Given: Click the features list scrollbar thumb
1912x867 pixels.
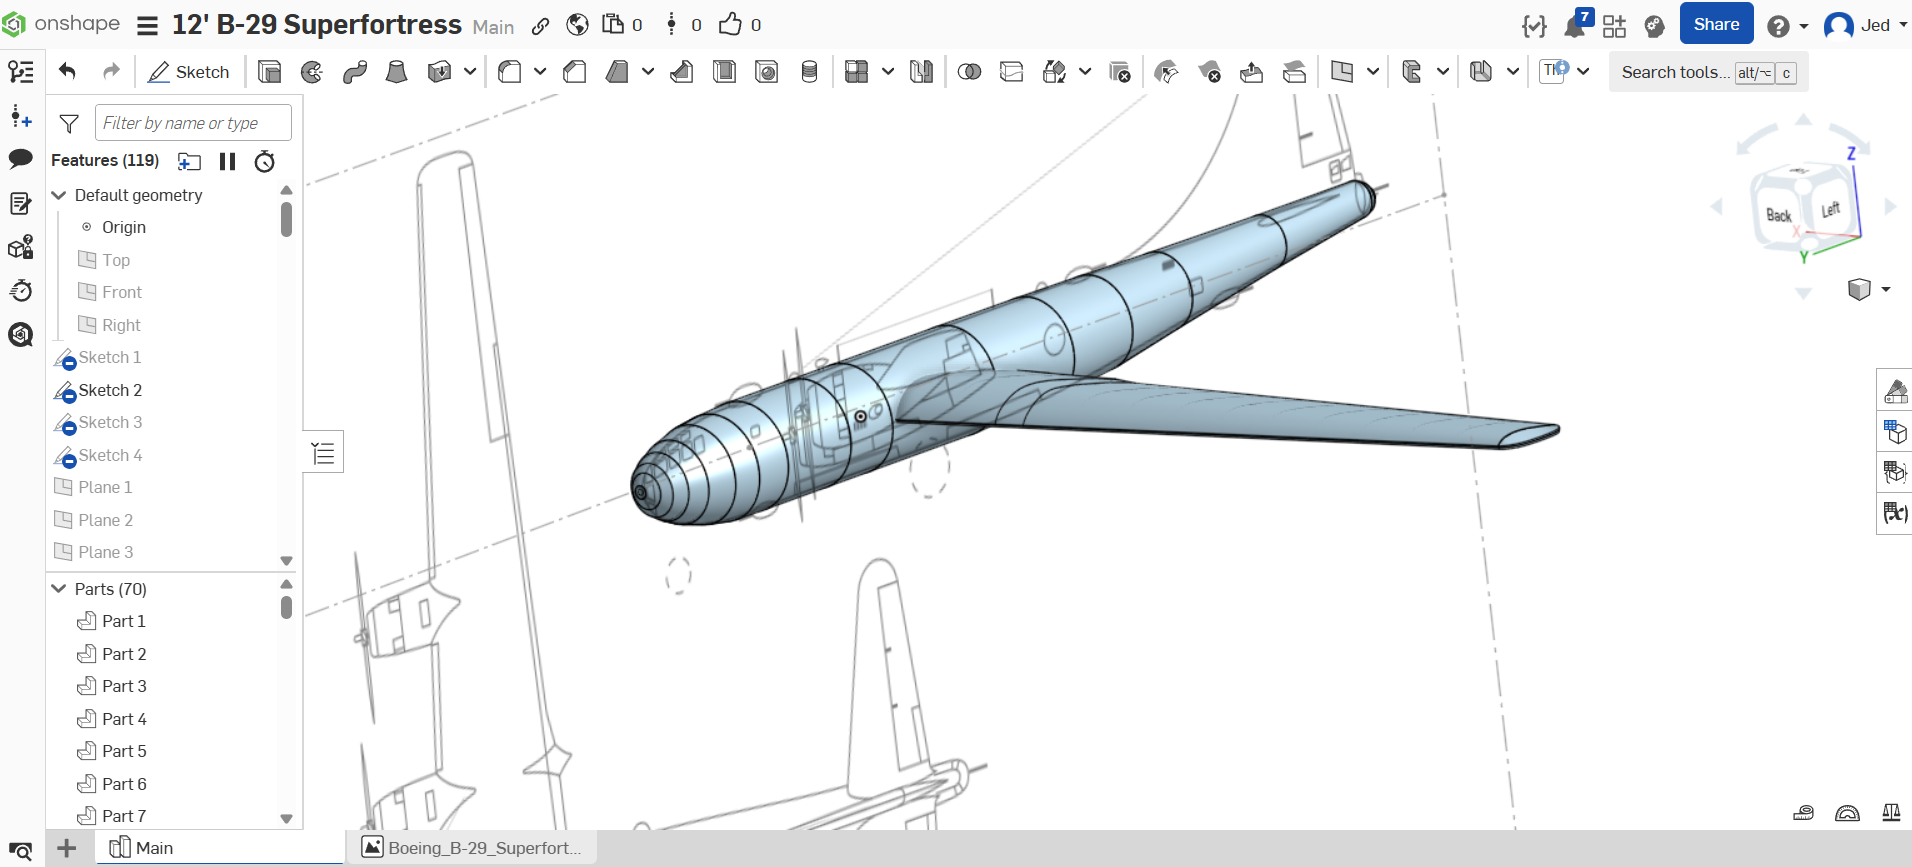Looking at the screenshot, I should [x=287, y=219].
